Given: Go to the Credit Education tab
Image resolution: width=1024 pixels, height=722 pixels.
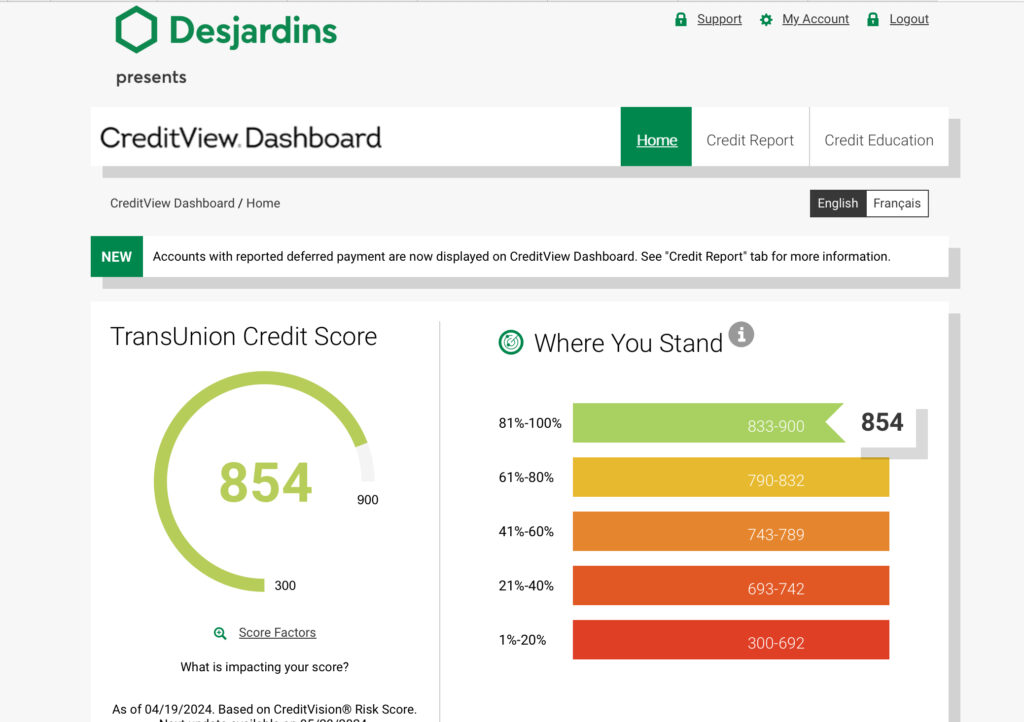Looking at the screenshot, I should tap(878, 140).
